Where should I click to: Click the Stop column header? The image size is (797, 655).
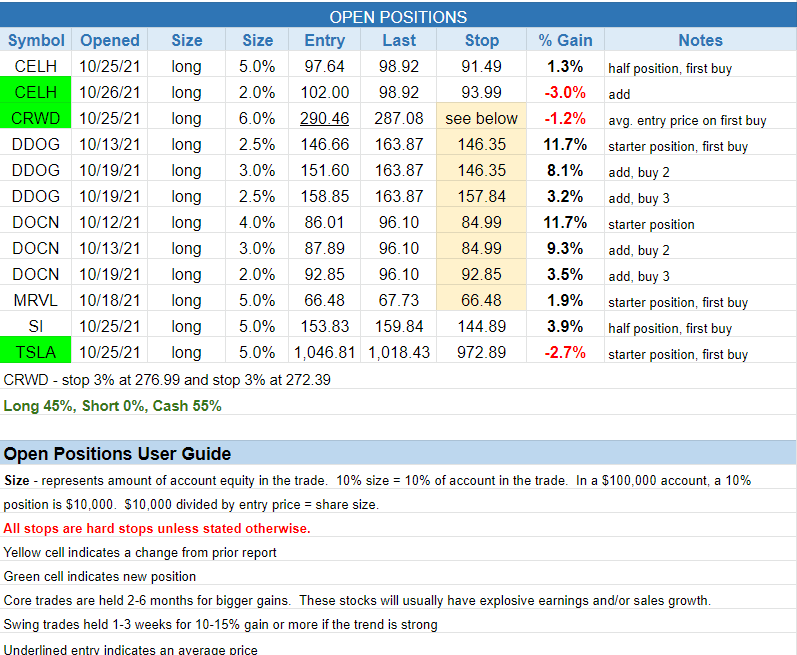pyautogui.click(x=481, y=40)
